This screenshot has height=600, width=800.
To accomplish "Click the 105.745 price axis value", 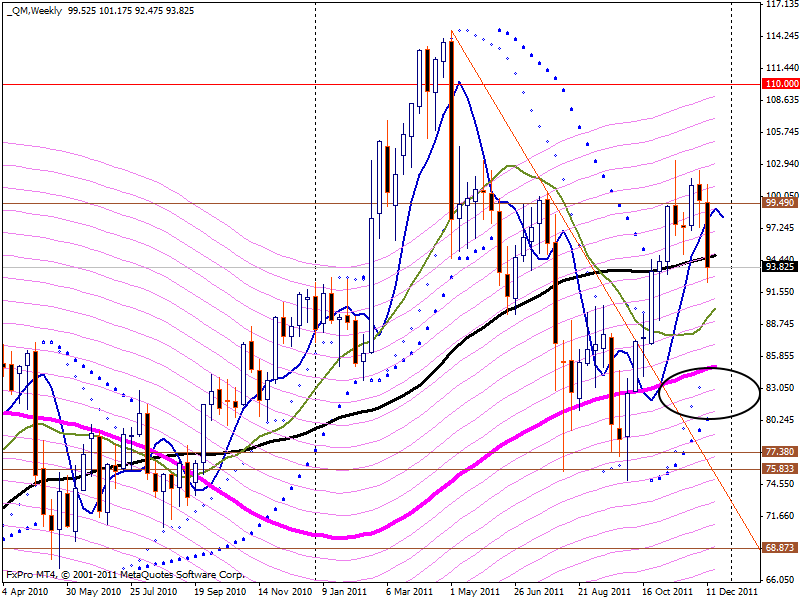I will 782,132.
